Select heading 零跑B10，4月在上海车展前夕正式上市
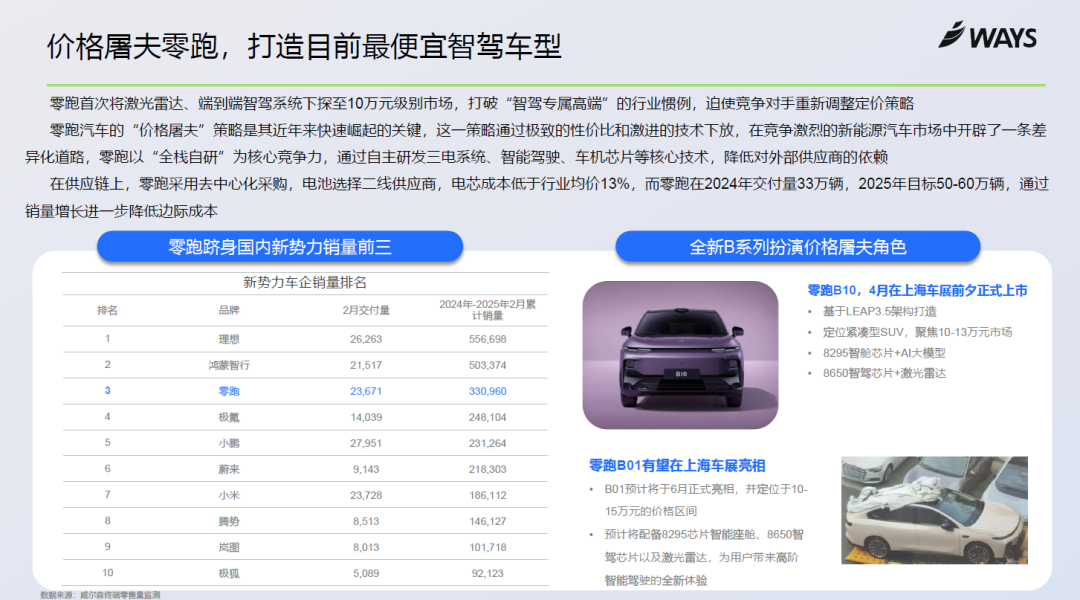The height and width of the screenshot is (600, 1080). click(x=917, y=291)
